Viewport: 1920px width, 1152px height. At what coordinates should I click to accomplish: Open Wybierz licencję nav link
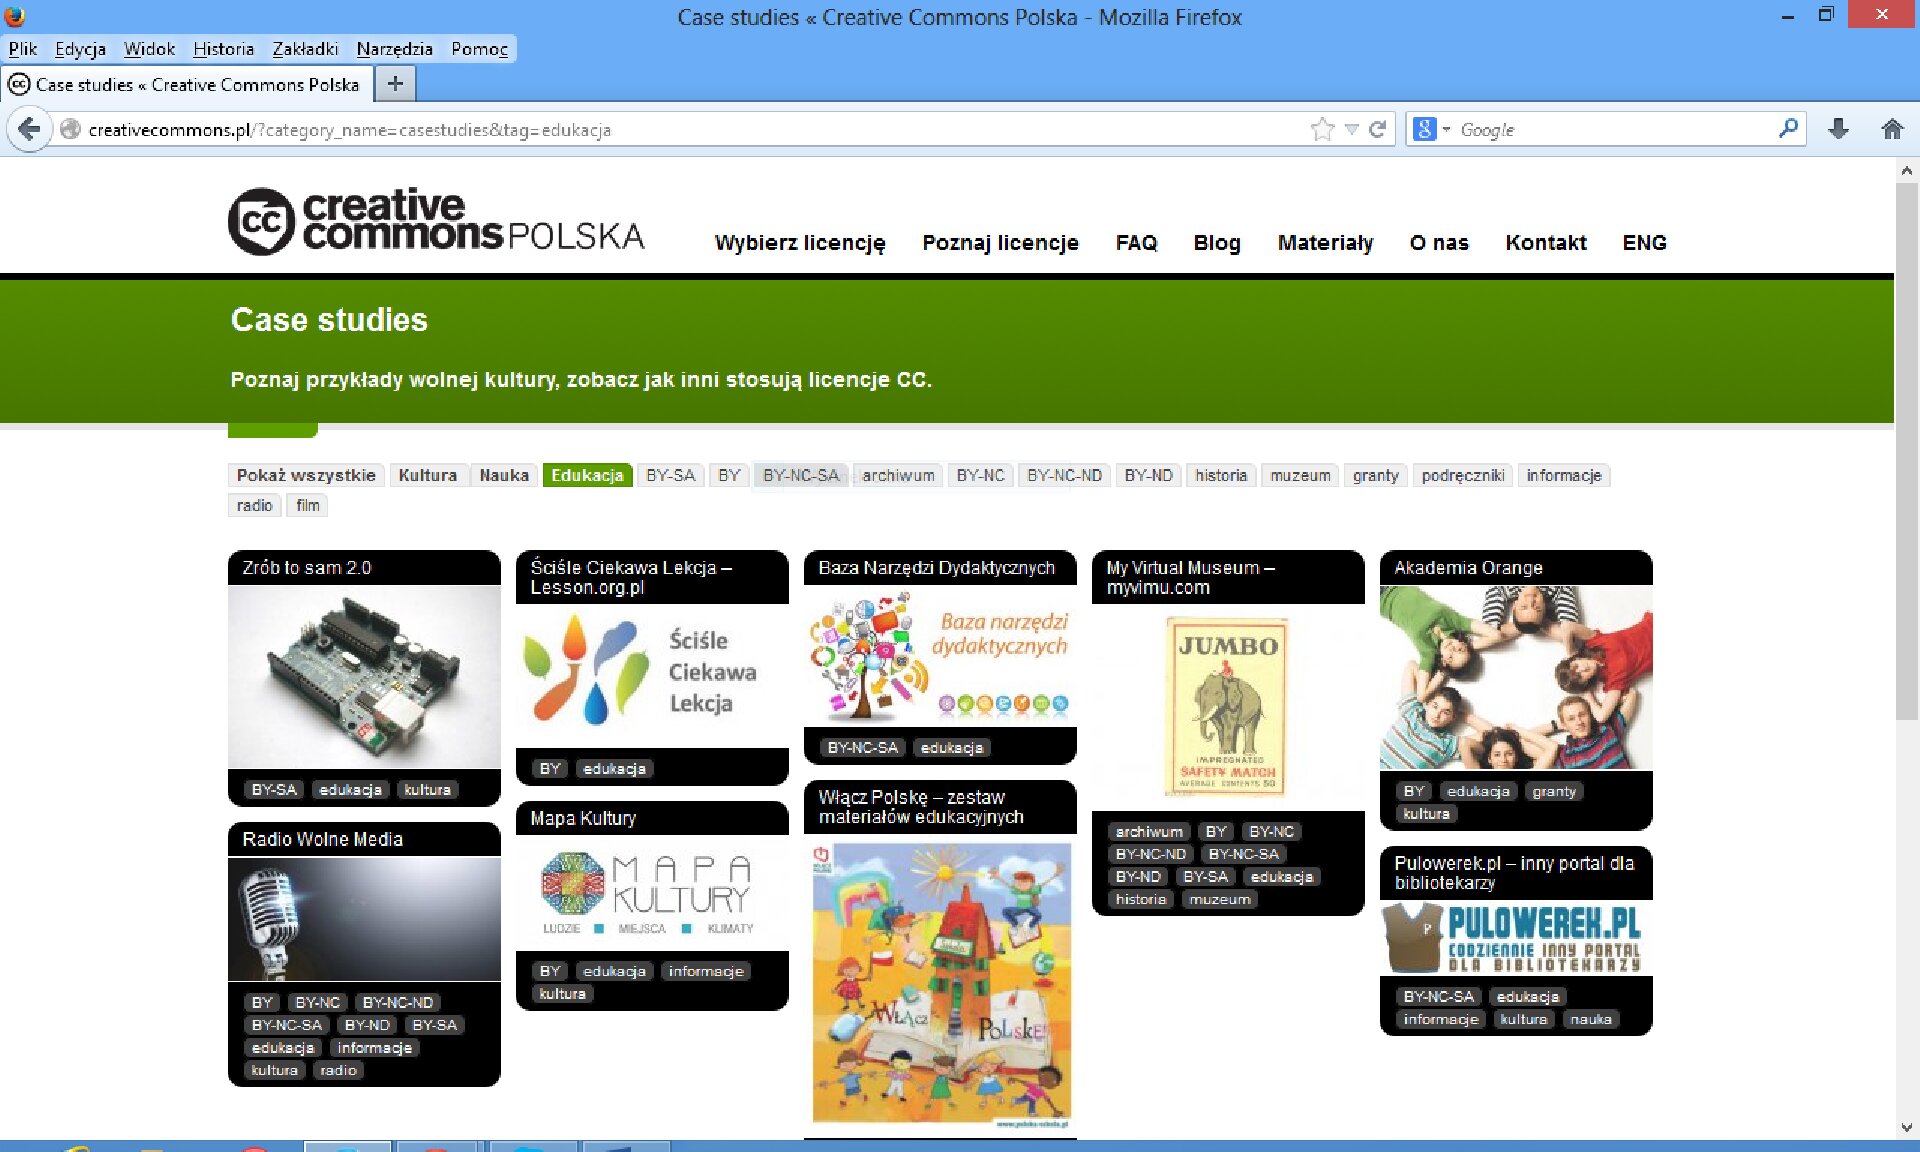800,243
